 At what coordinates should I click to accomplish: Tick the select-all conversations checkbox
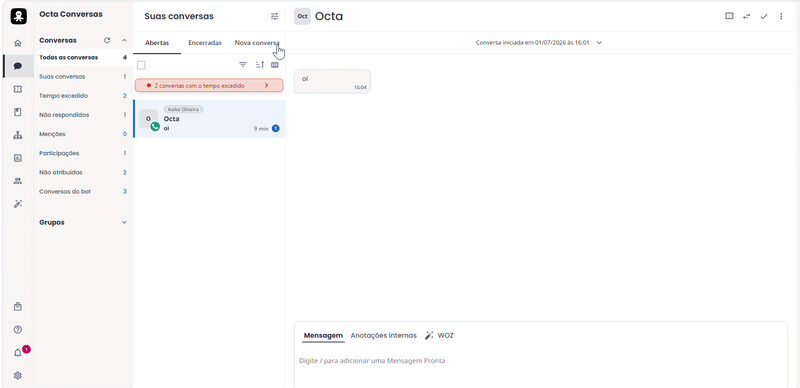click(141, 65)
